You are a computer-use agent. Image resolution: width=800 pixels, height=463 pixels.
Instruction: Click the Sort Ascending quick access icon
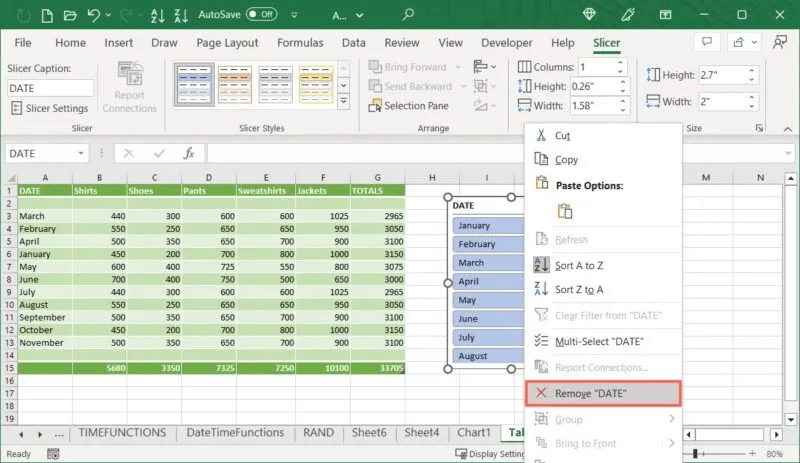coord(155,14)
